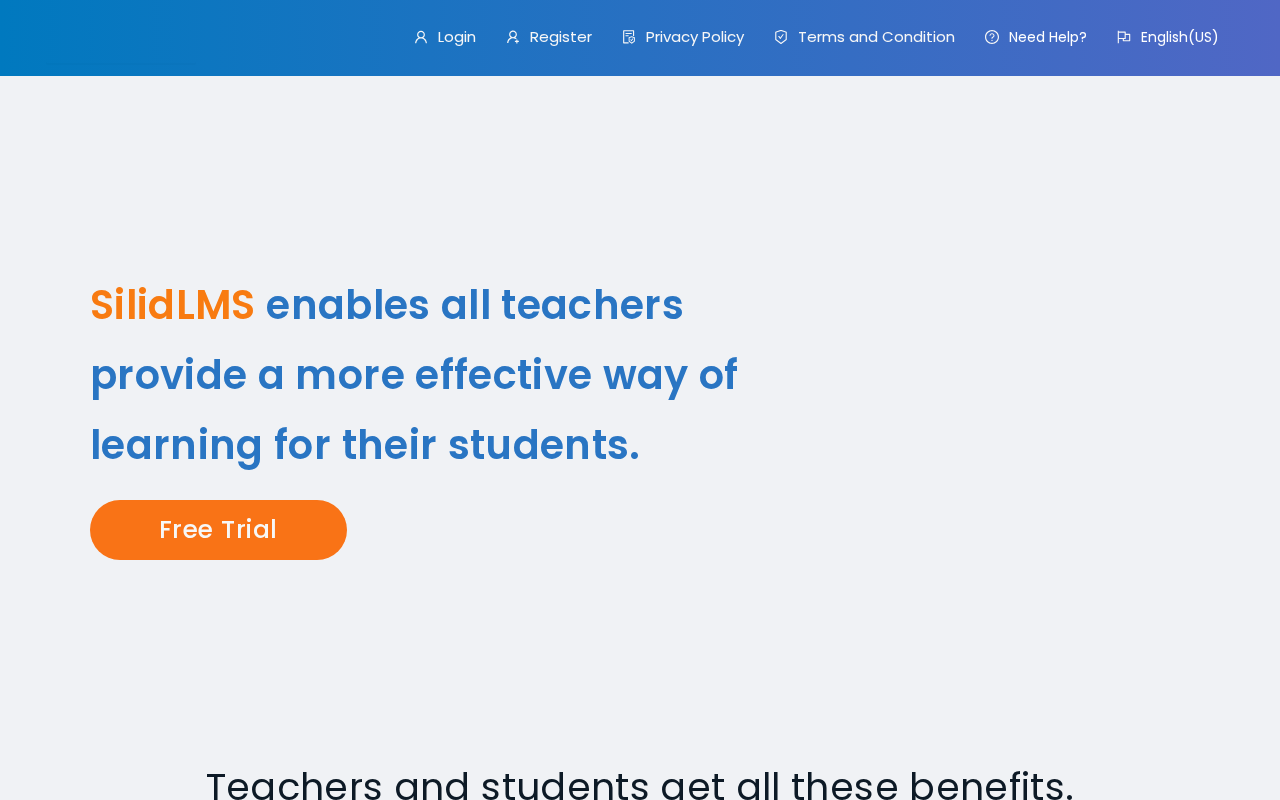Click the "learning for their students." line
The height and width of the screenshot is (800, 1280).
click(x=365, y=445)
